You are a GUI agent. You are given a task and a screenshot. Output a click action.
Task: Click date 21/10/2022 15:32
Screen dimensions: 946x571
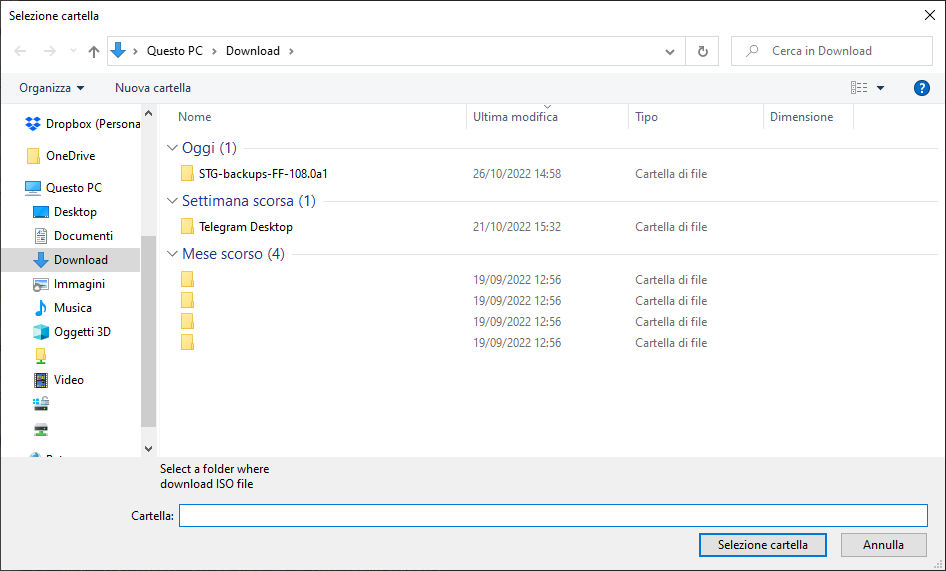pos(516,227)
